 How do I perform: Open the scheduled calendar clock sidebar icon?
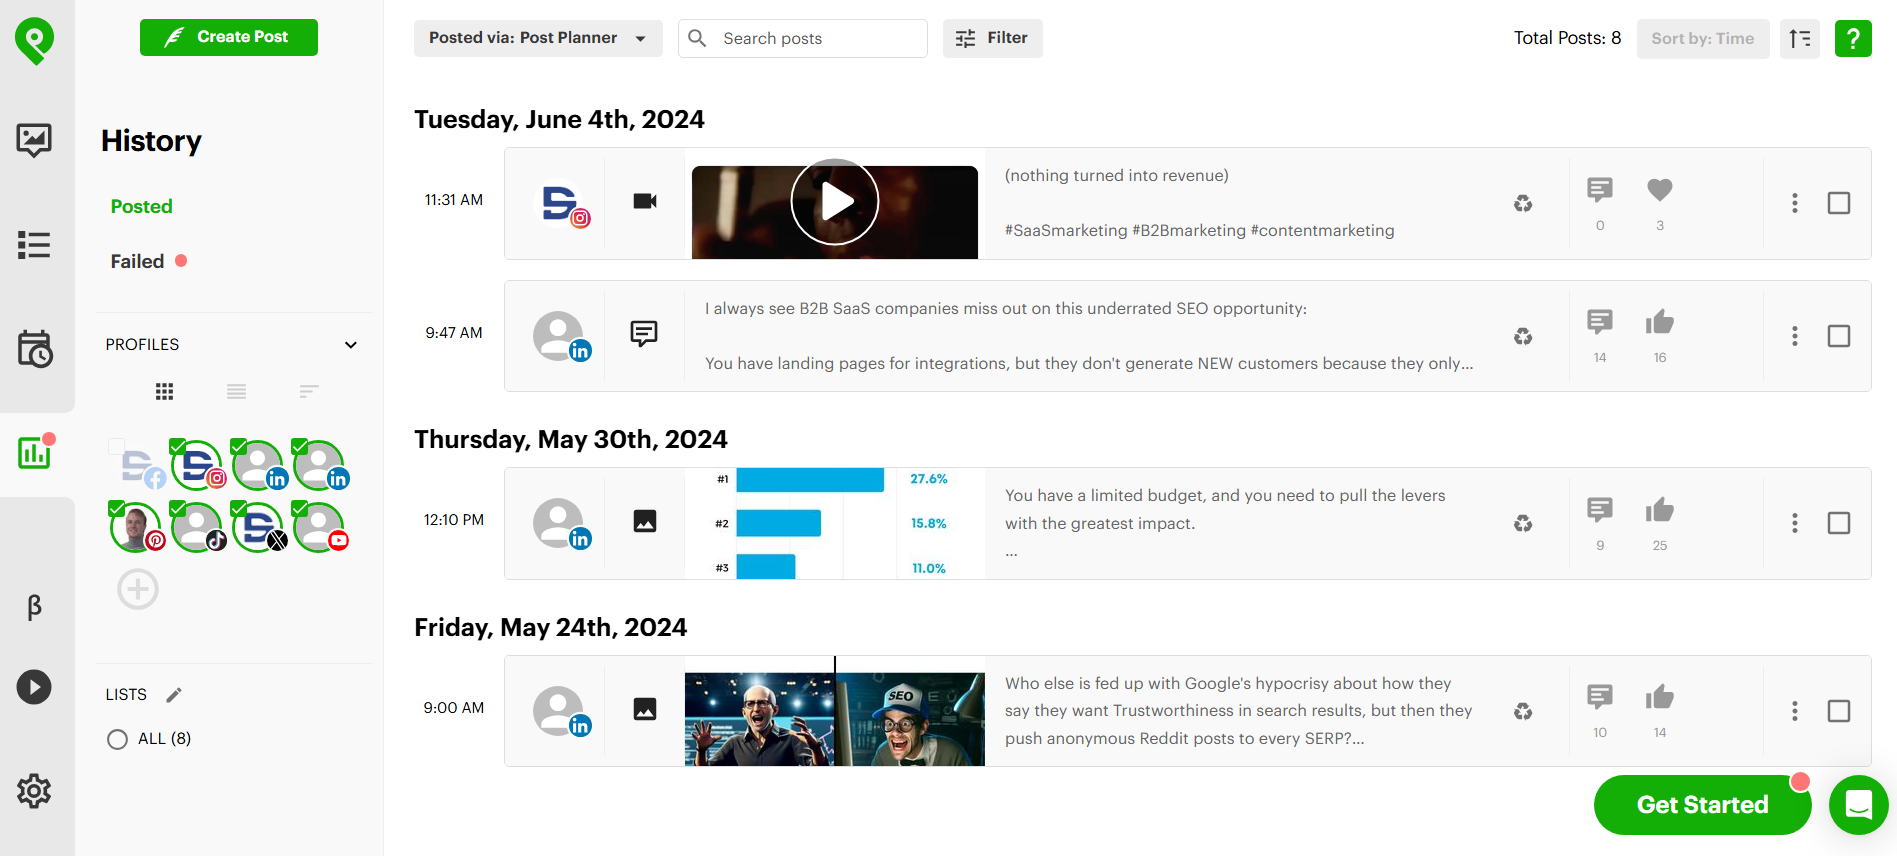pyautogui.click(x=35, y=349)
